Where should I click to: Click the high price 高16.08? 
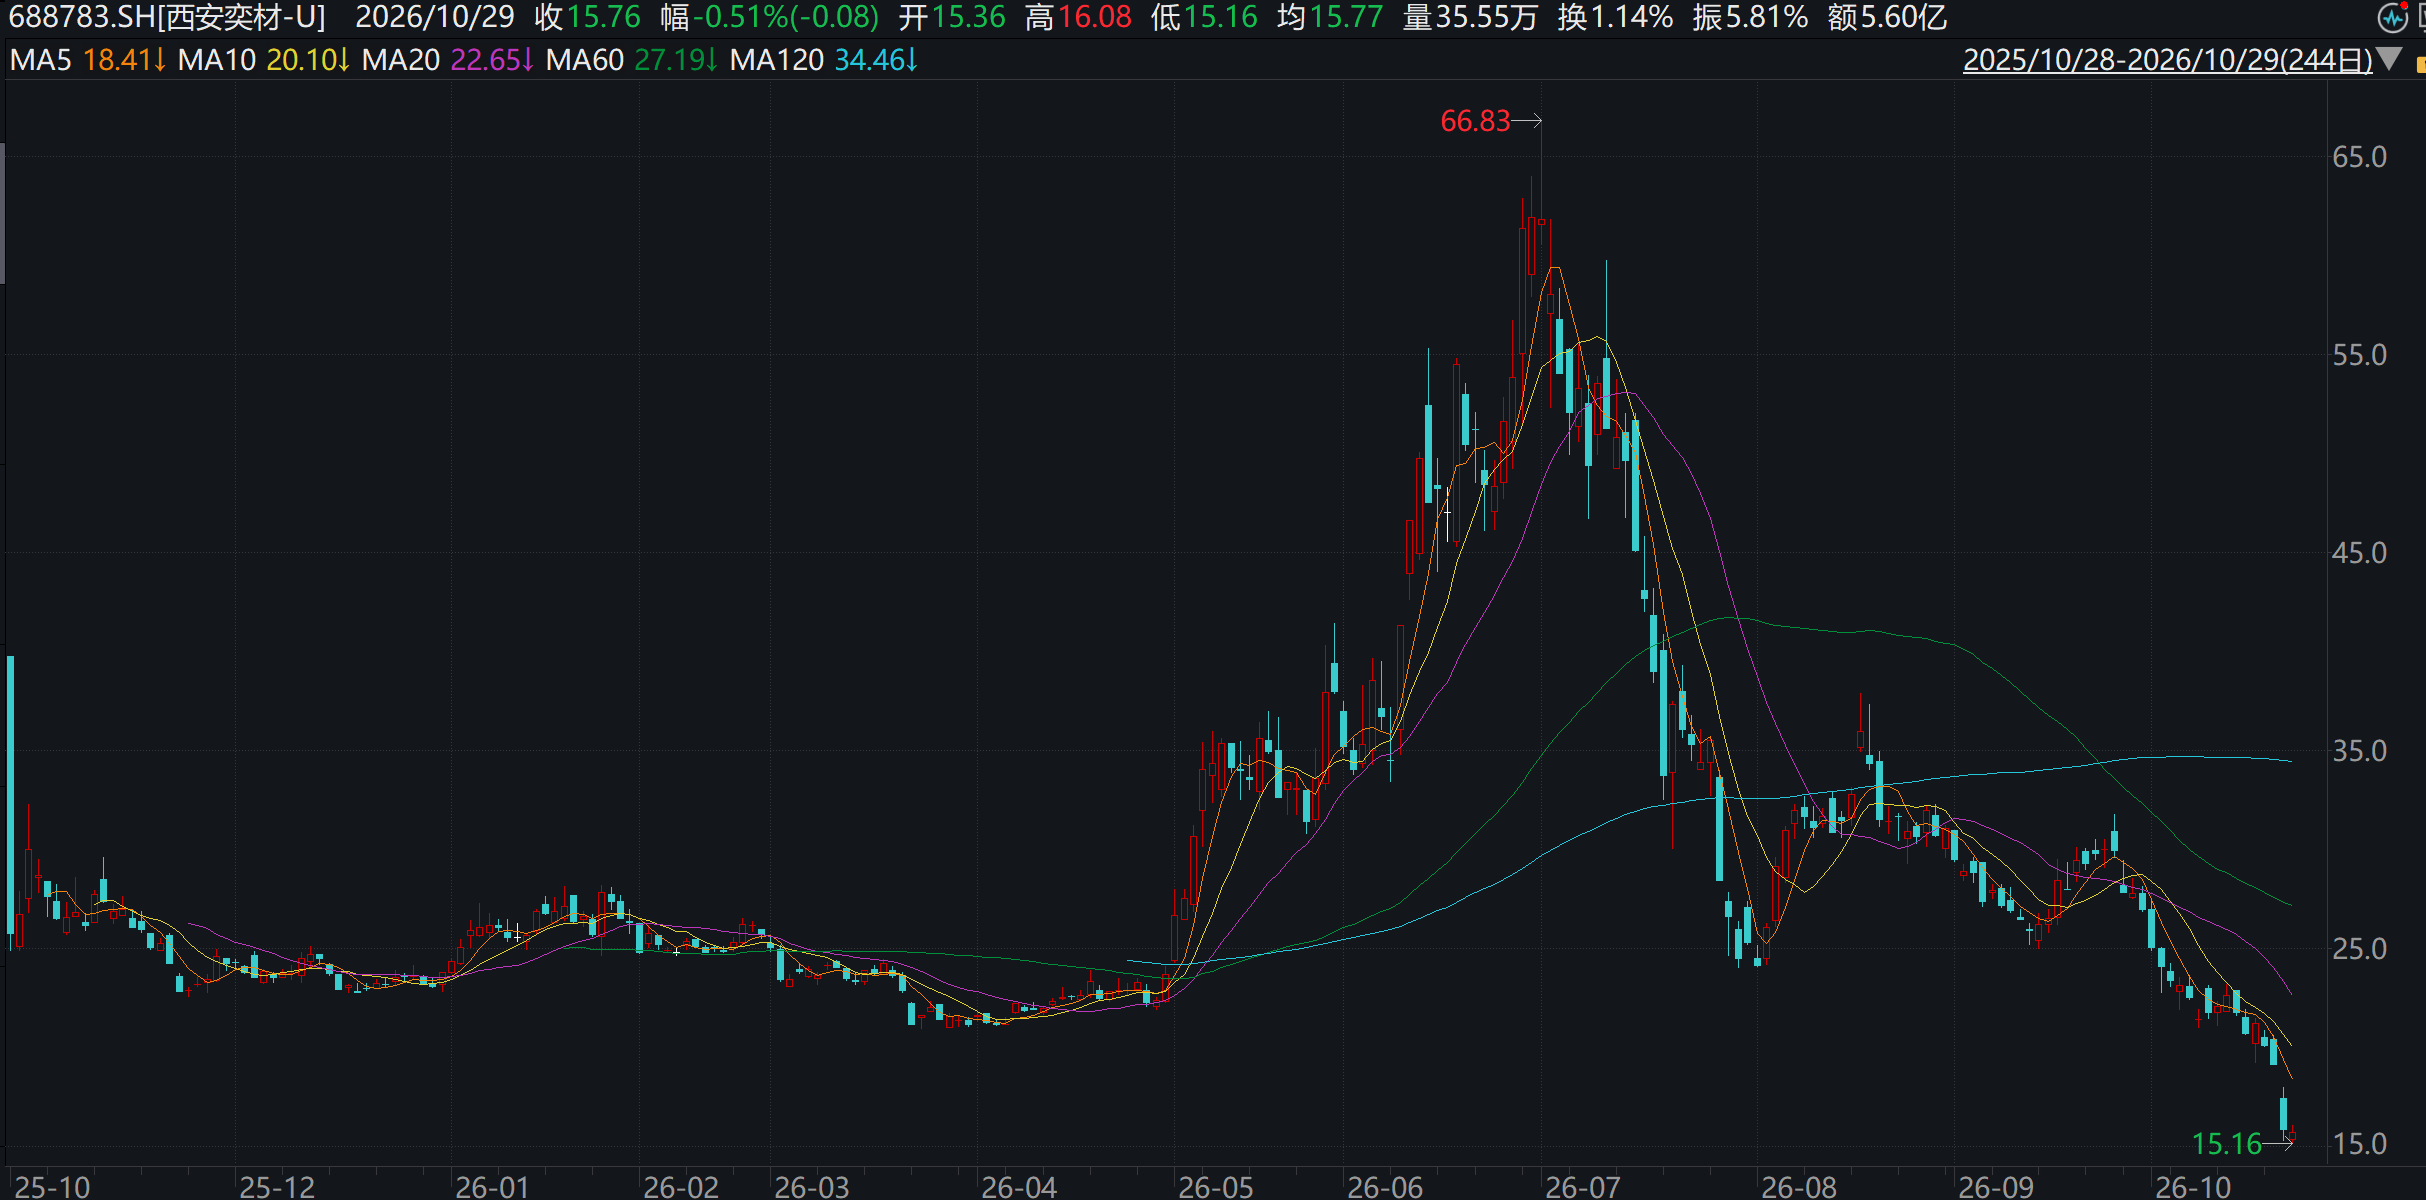1078,17
